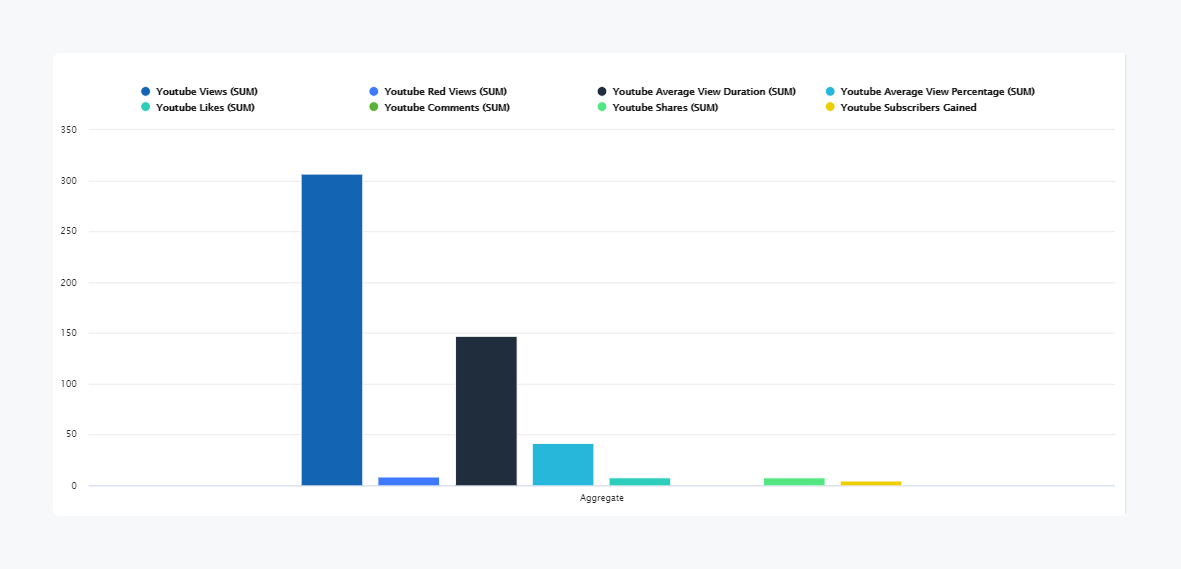Image resolution: width=1181 pixels, height=569 pixels.
Task: Select the teal Youtube Likes bar
Action: tap(640, 482)
